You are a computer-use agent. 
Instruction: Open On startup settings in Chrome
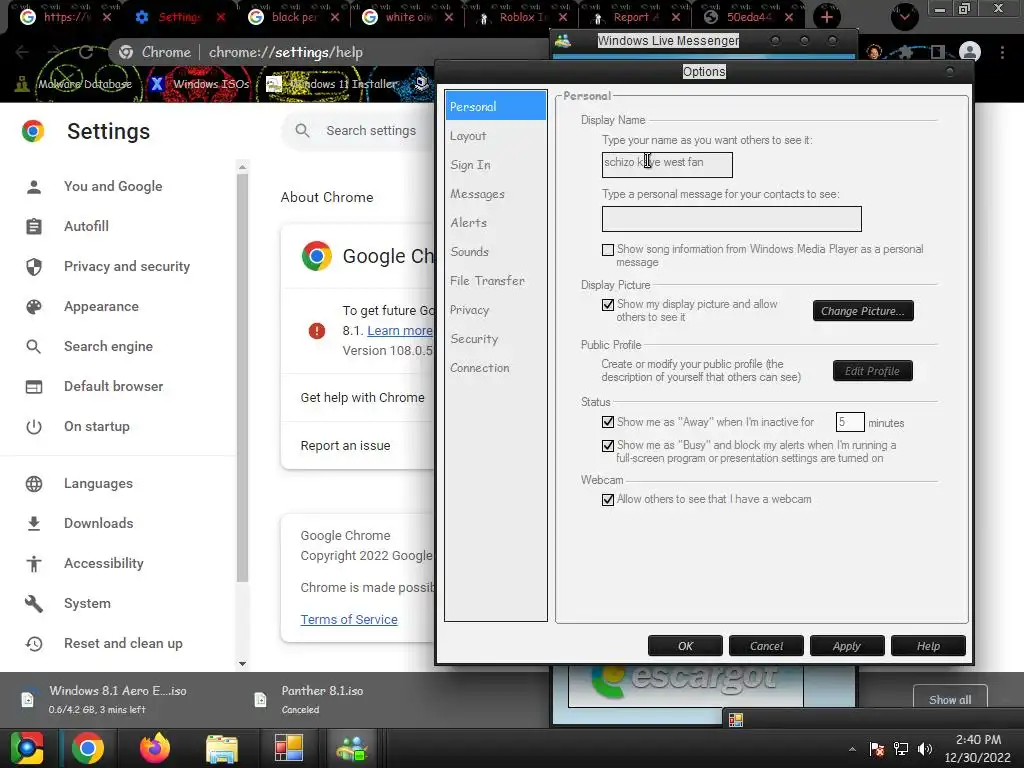pos(97,426)
